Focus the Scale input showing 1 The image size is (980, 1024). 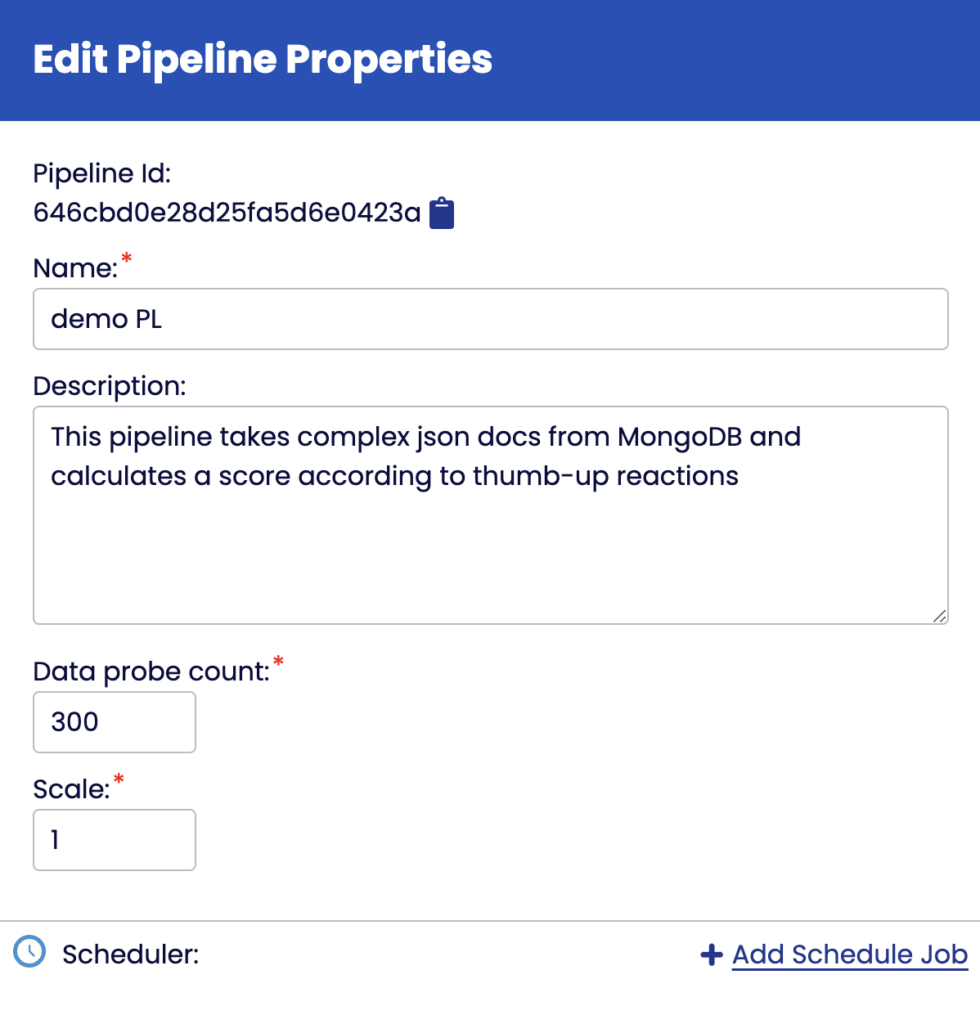click(x=114, y=840)
